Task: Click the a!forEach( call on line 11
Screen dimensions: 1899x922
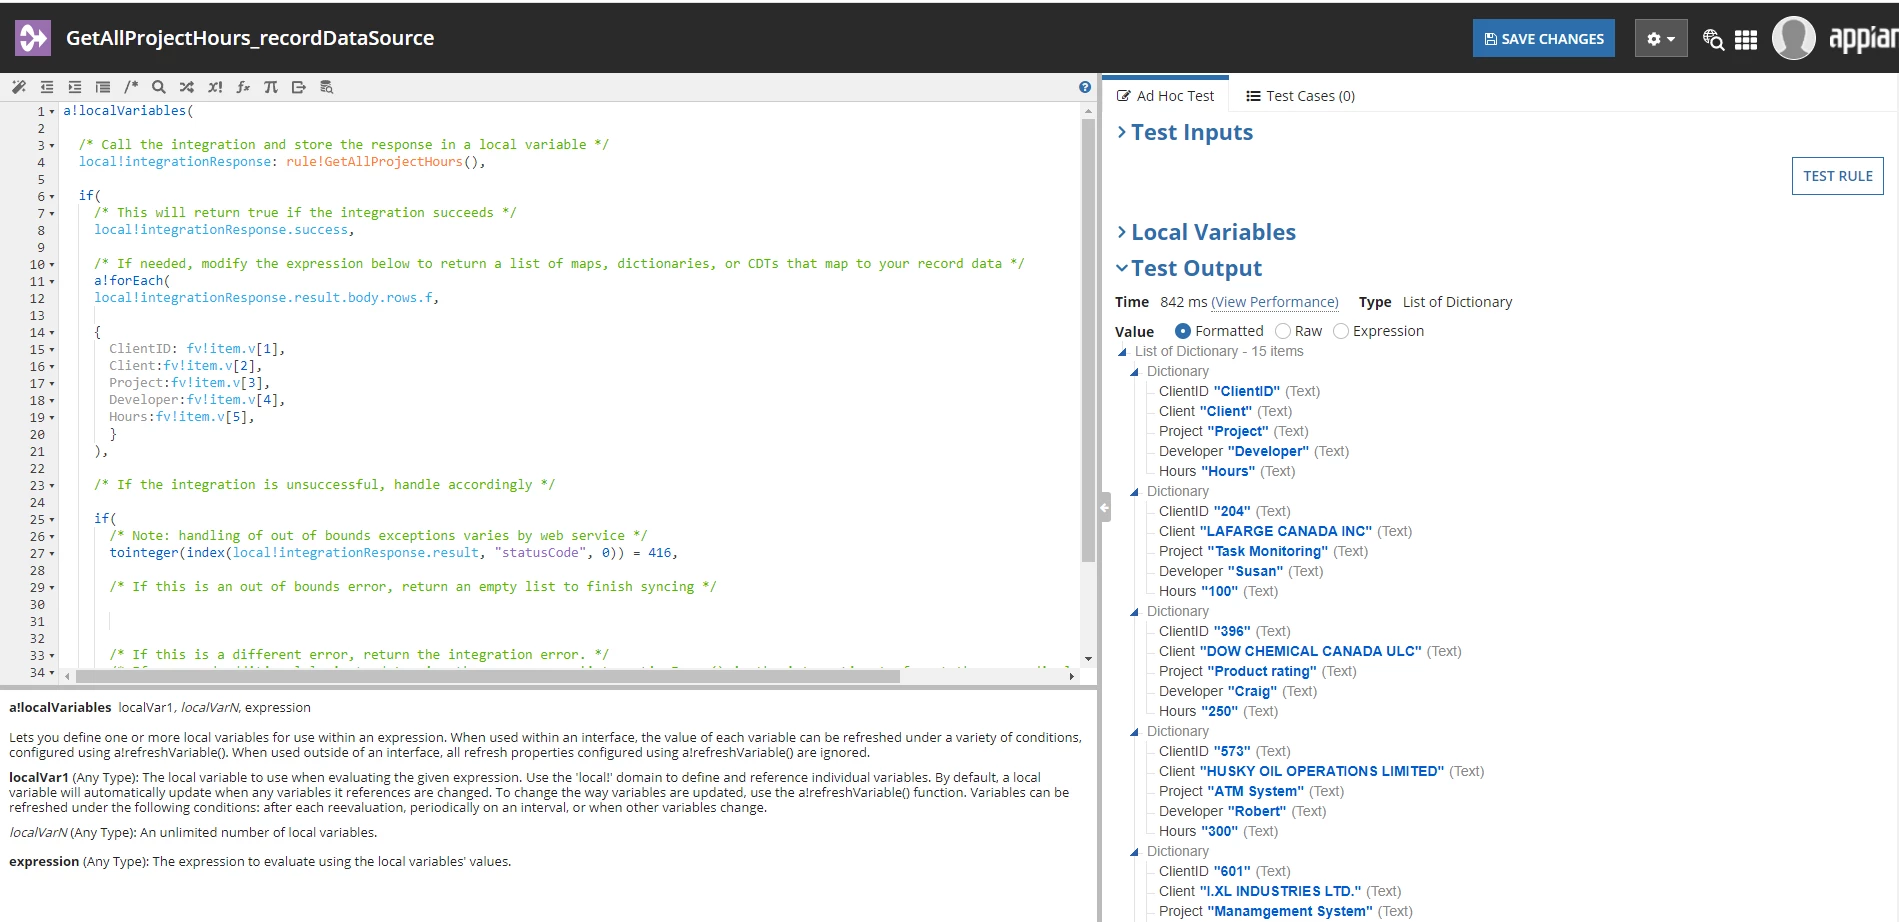Action: (132, 281)
